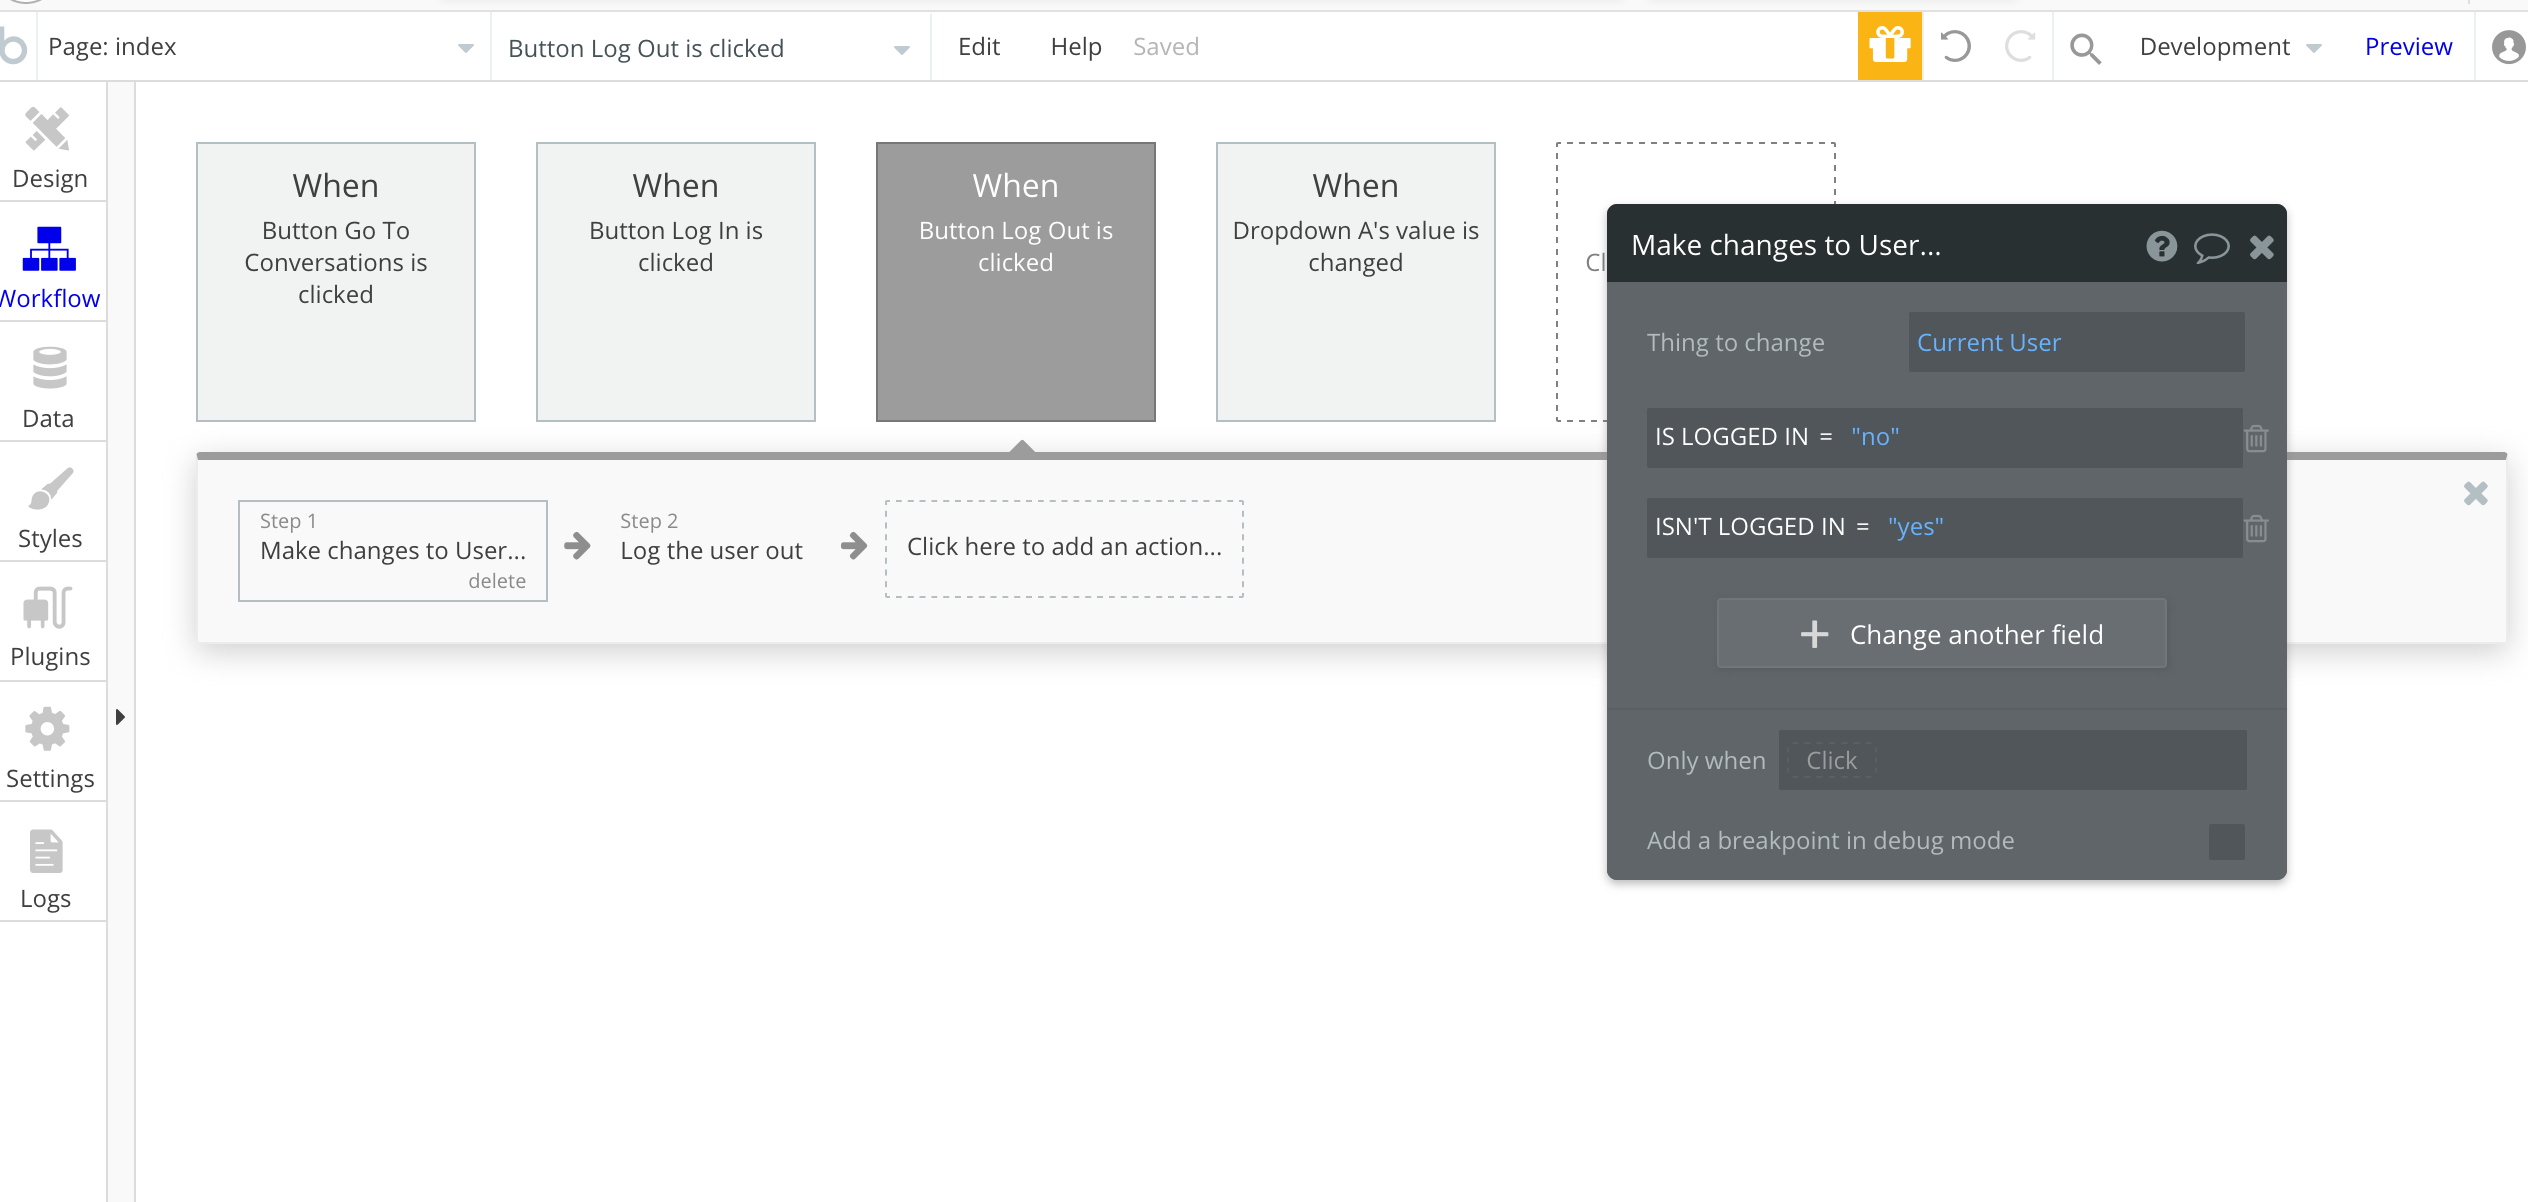This screenshot has width=2528, height=1202.
Task: Expand the sidebar using the small arrow
Action: coord(120,717)
